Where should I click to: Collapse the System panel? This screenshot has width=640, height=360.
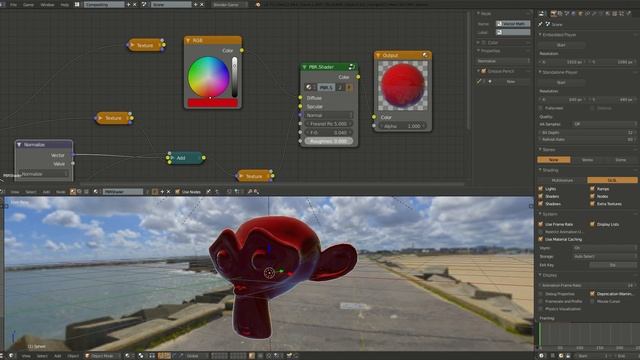point(540,214)
